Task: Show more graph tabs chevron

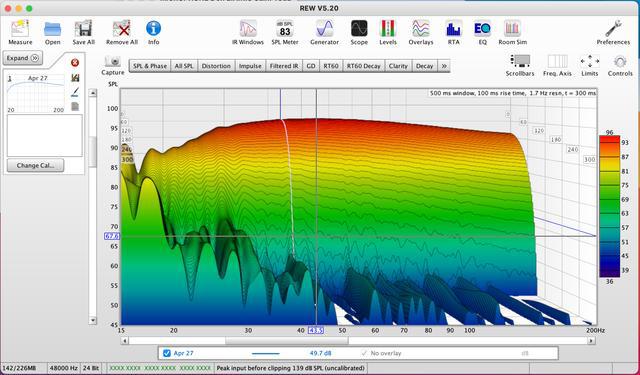Action: pyautogui.click(x=444, y=66)
